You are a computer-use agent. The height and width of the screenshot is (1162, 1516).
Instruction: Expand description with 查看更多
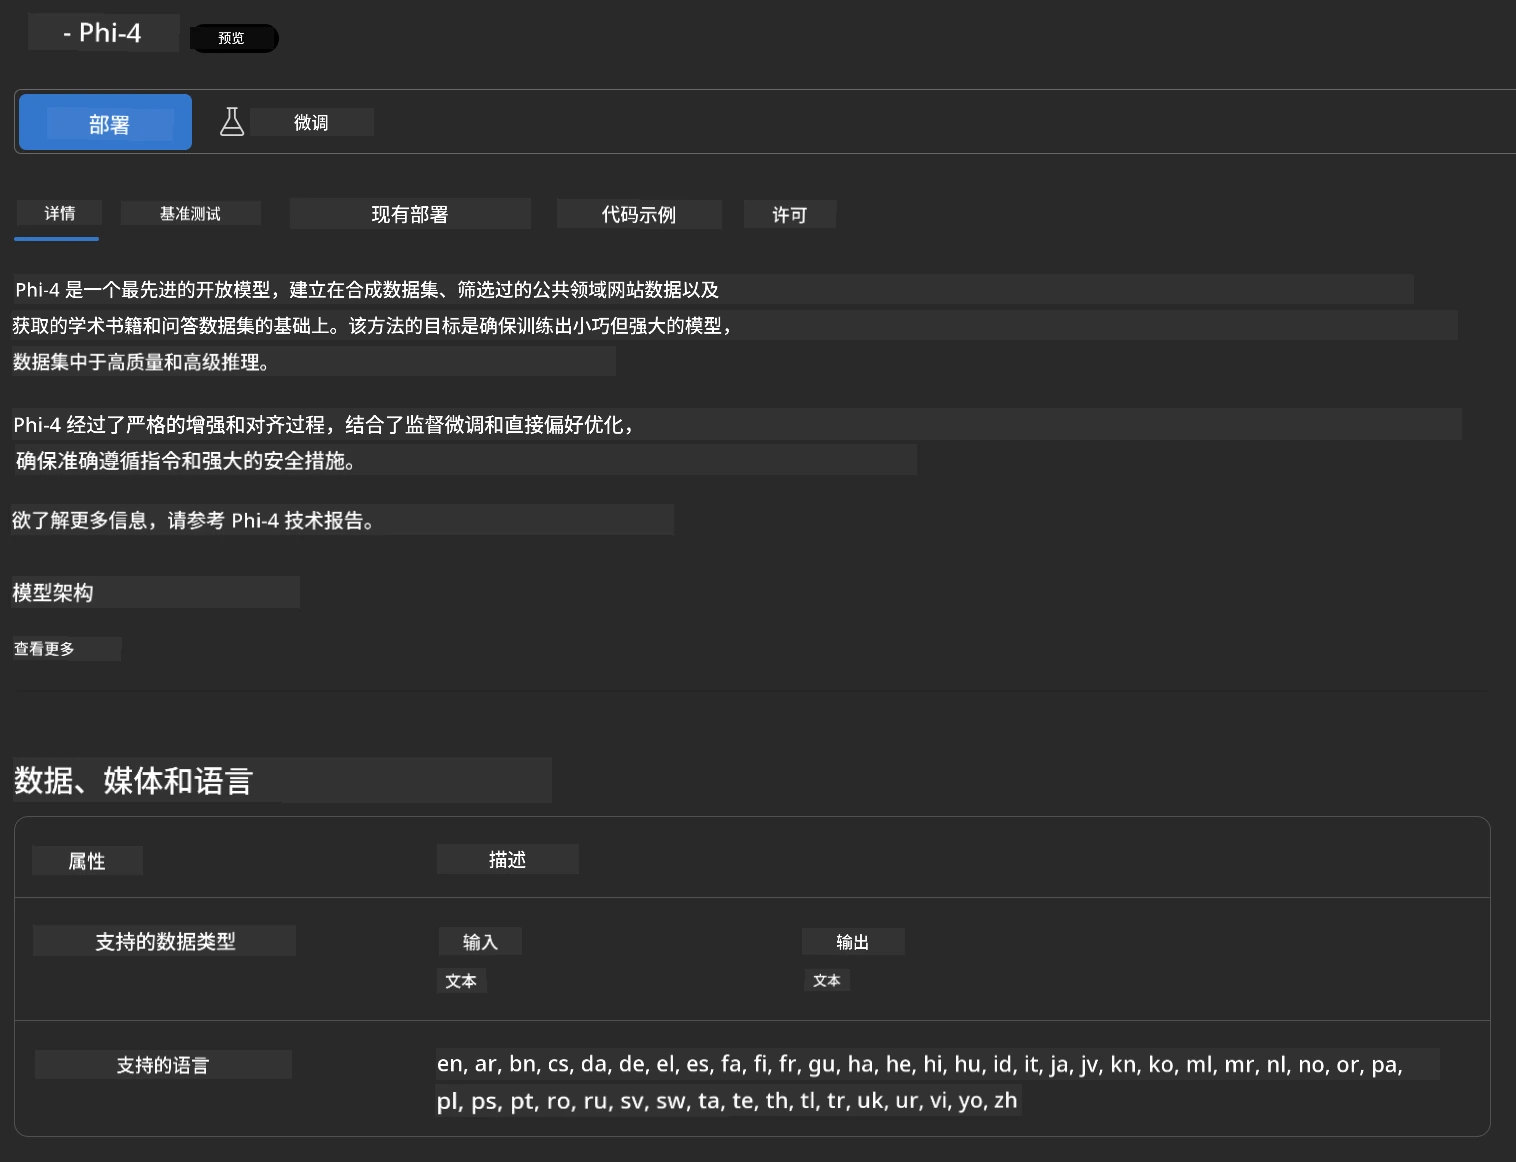[x=44, y=649]
